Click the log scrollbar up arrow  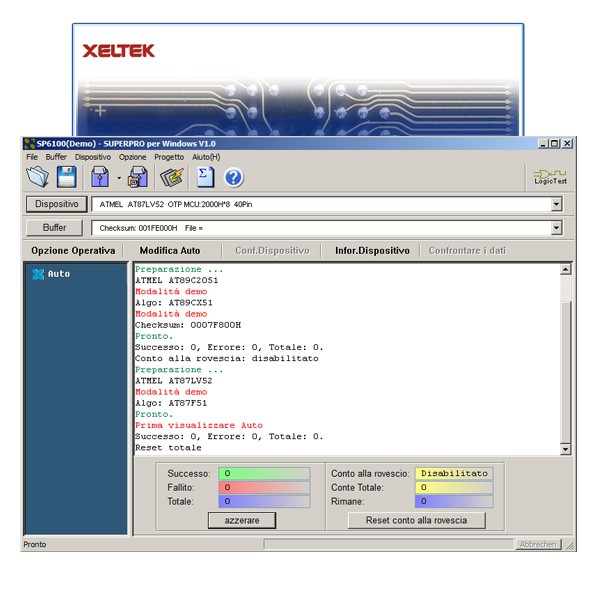pyautogui.click(x=565, y=269)
